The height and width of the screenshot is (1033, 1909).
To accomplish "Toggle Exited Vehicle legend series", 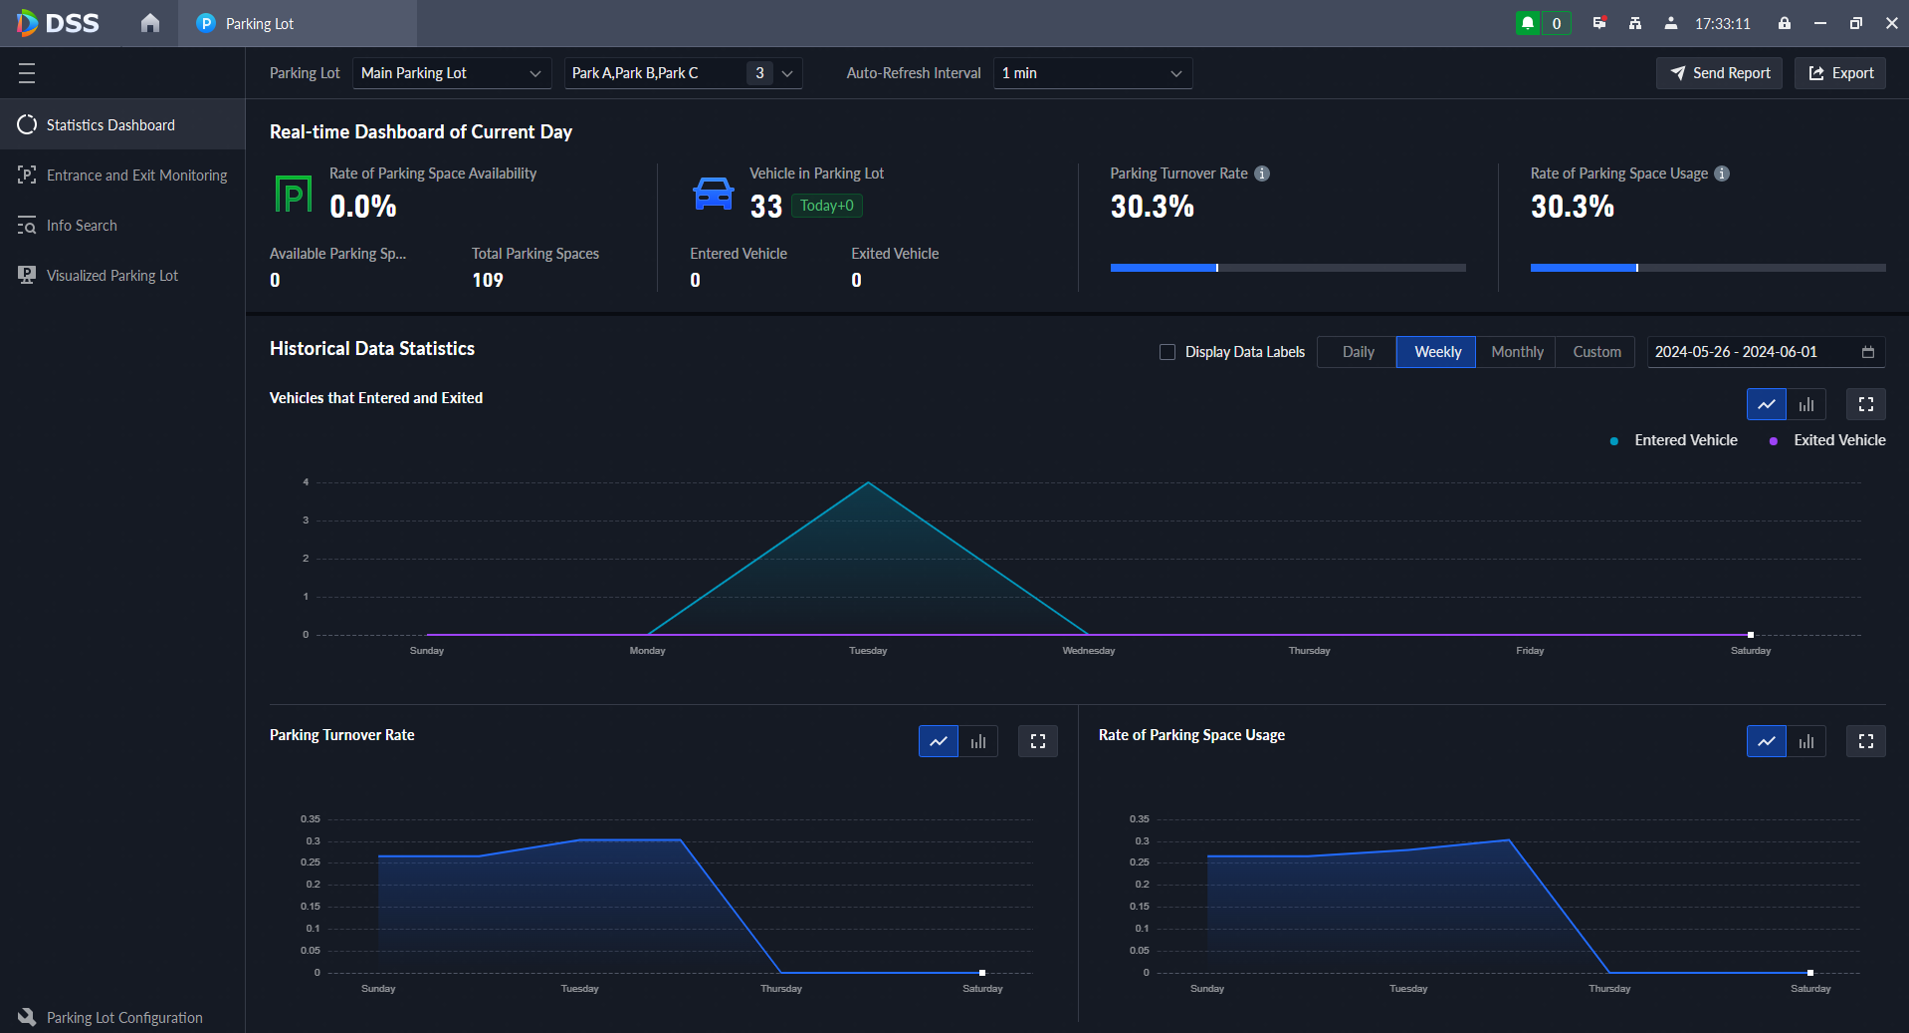I will point(1828,441).
